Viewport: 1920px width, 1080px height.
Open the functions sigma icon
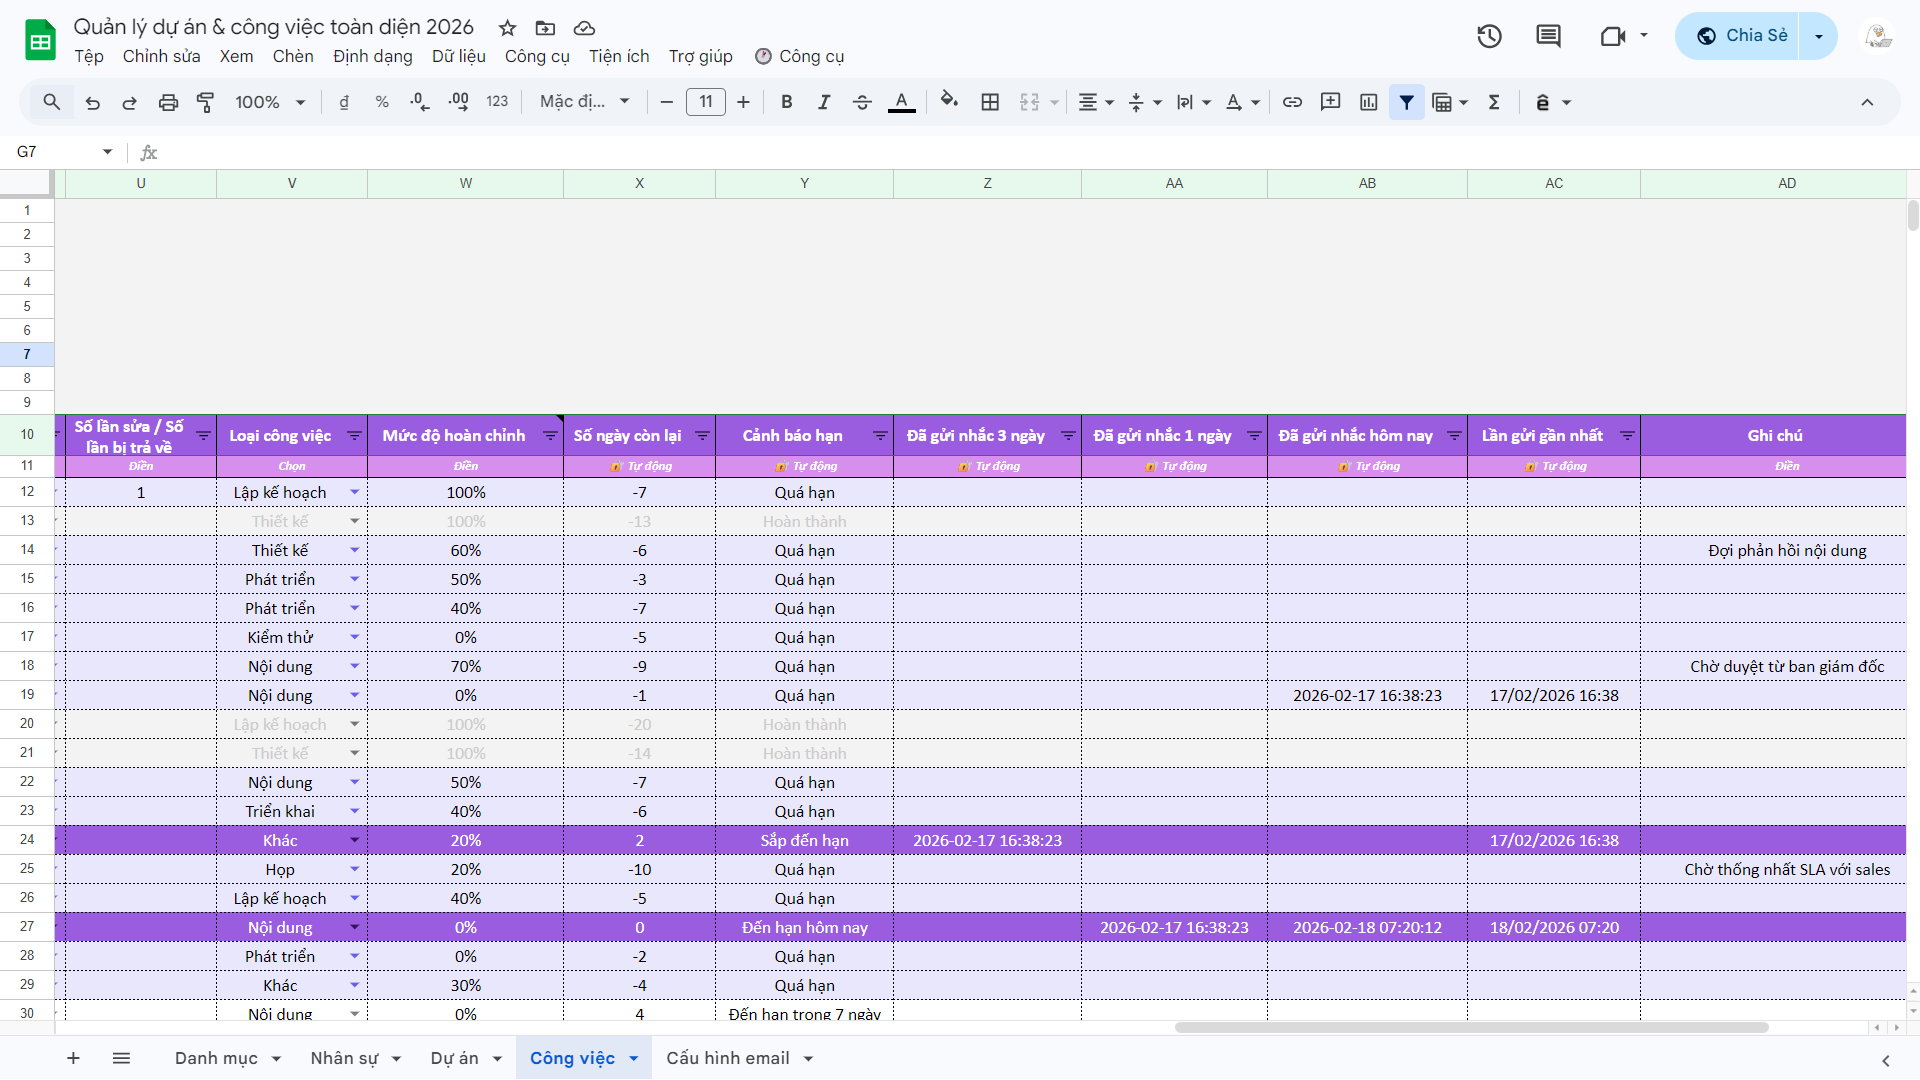click(x=1494, y=102)
